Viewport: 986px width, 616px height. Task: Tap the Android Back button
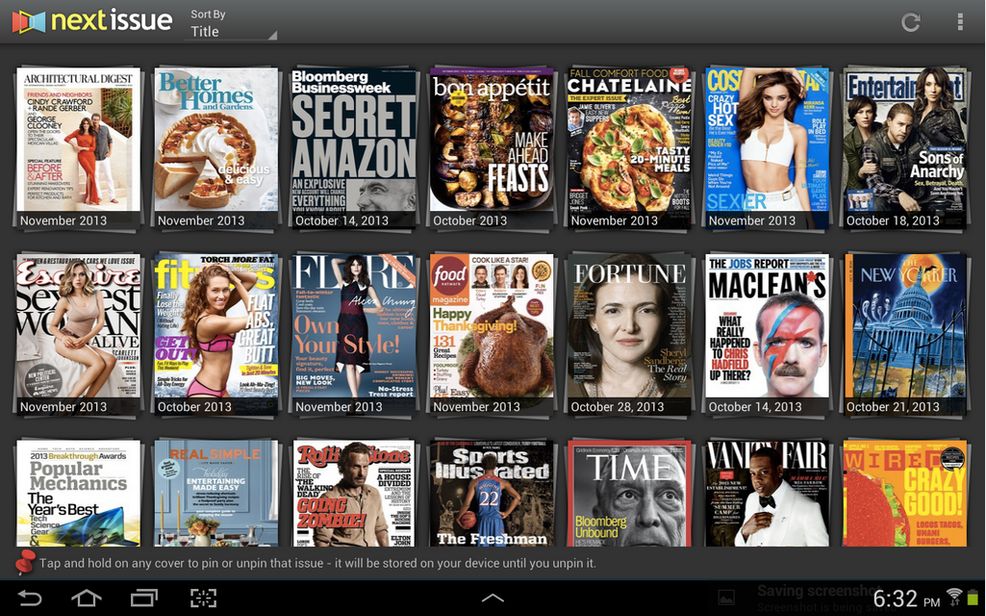(x=30, y=598)
